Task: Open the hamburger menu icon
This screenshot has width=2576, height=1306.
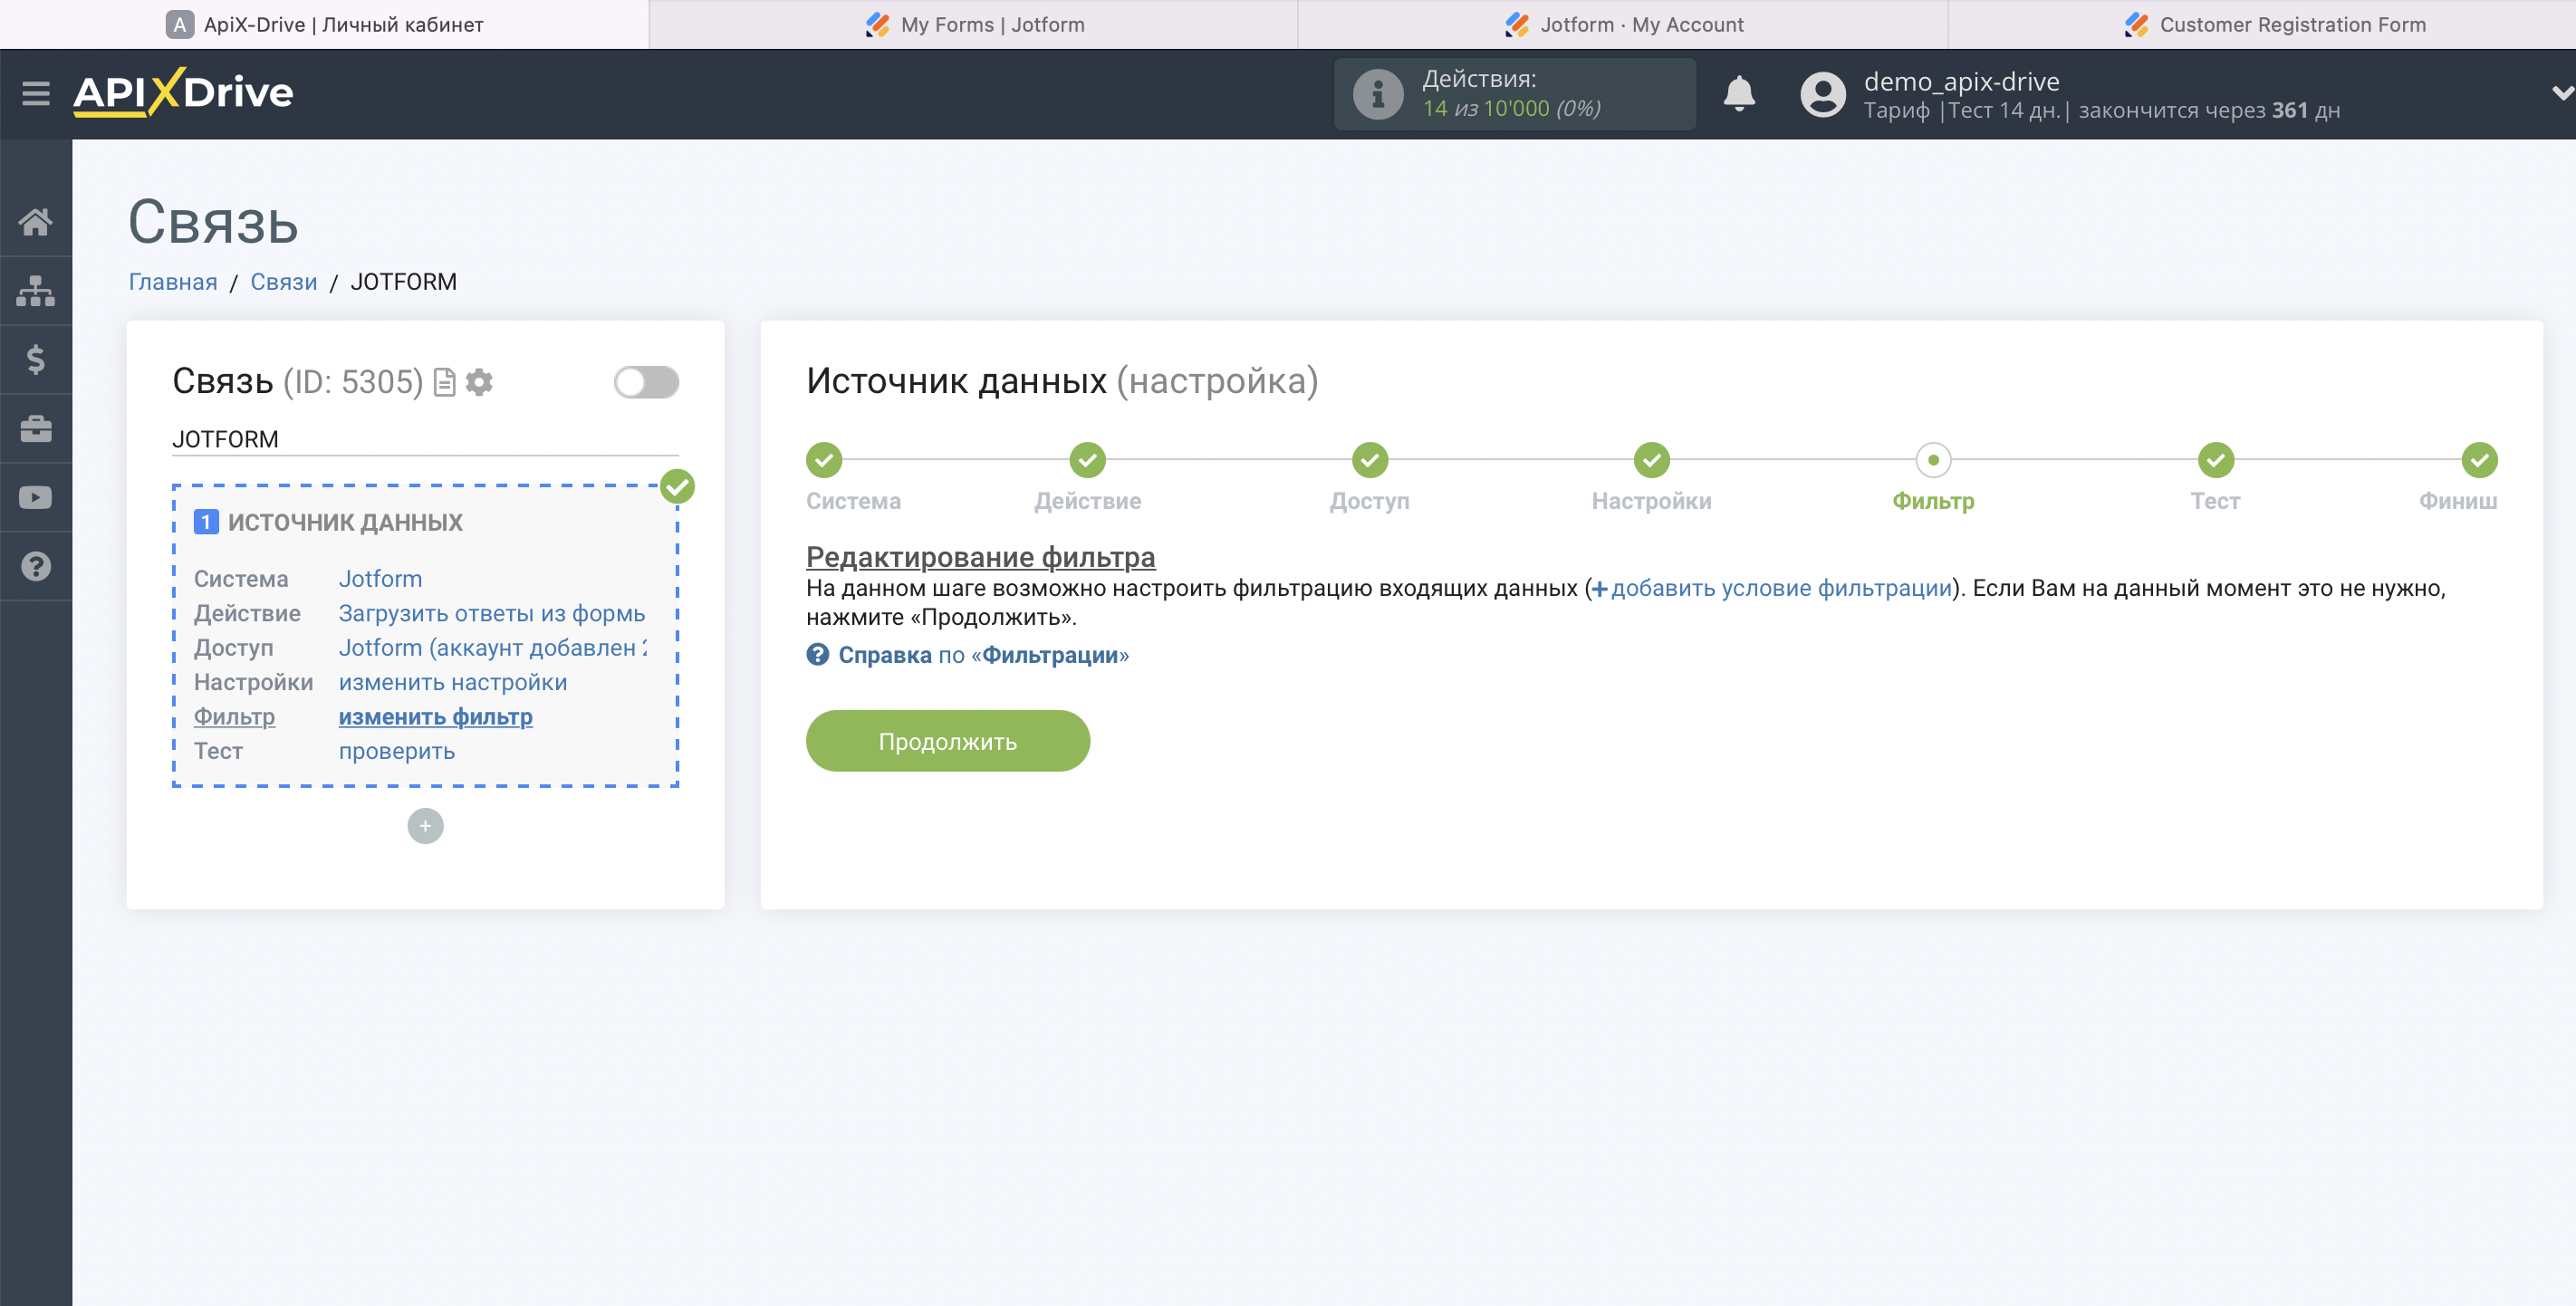Action: 36,93
